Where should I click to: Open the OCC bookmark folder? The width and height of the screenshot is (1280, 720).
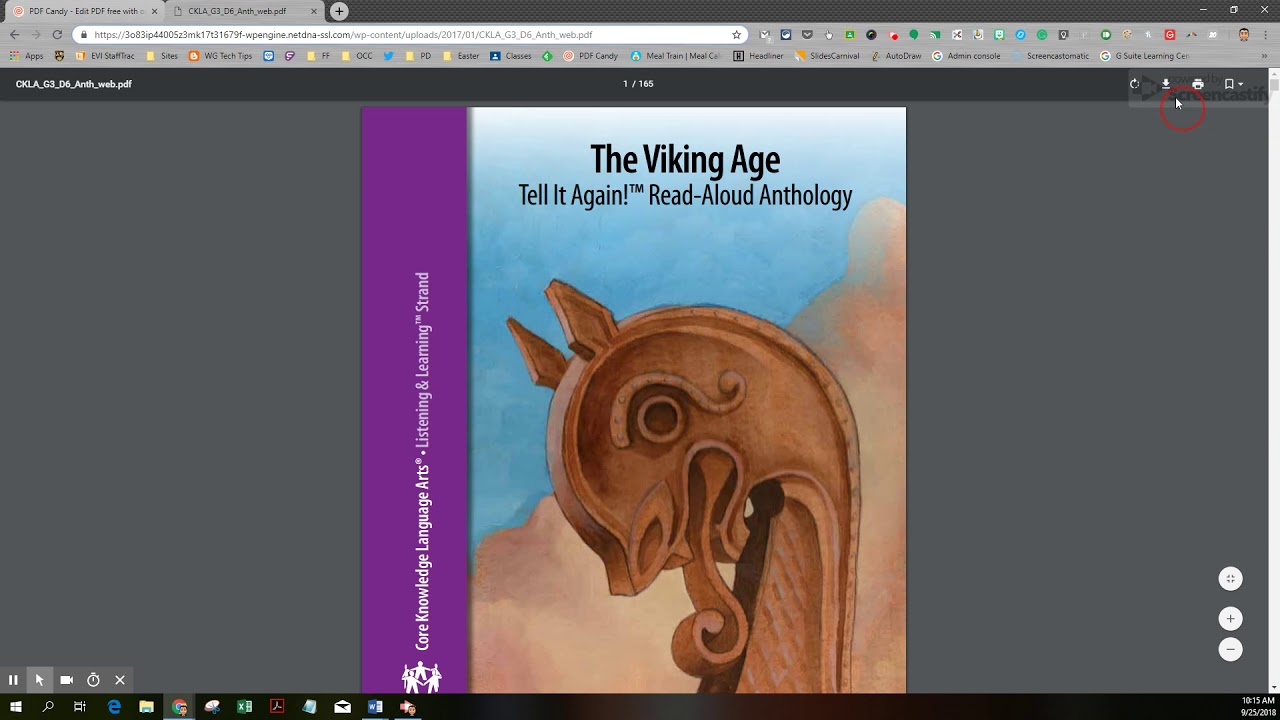[357, 56]
